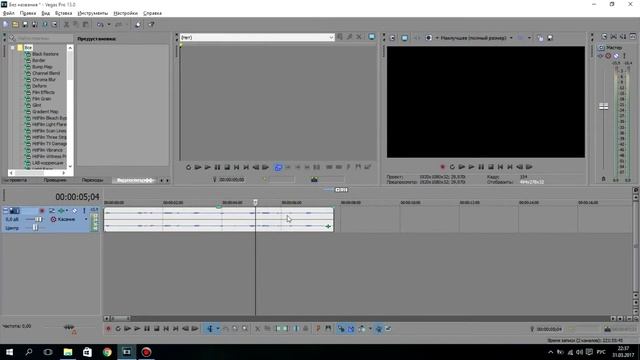Click the What's This help icon
The image size is (640, 360).
(151, 24)
